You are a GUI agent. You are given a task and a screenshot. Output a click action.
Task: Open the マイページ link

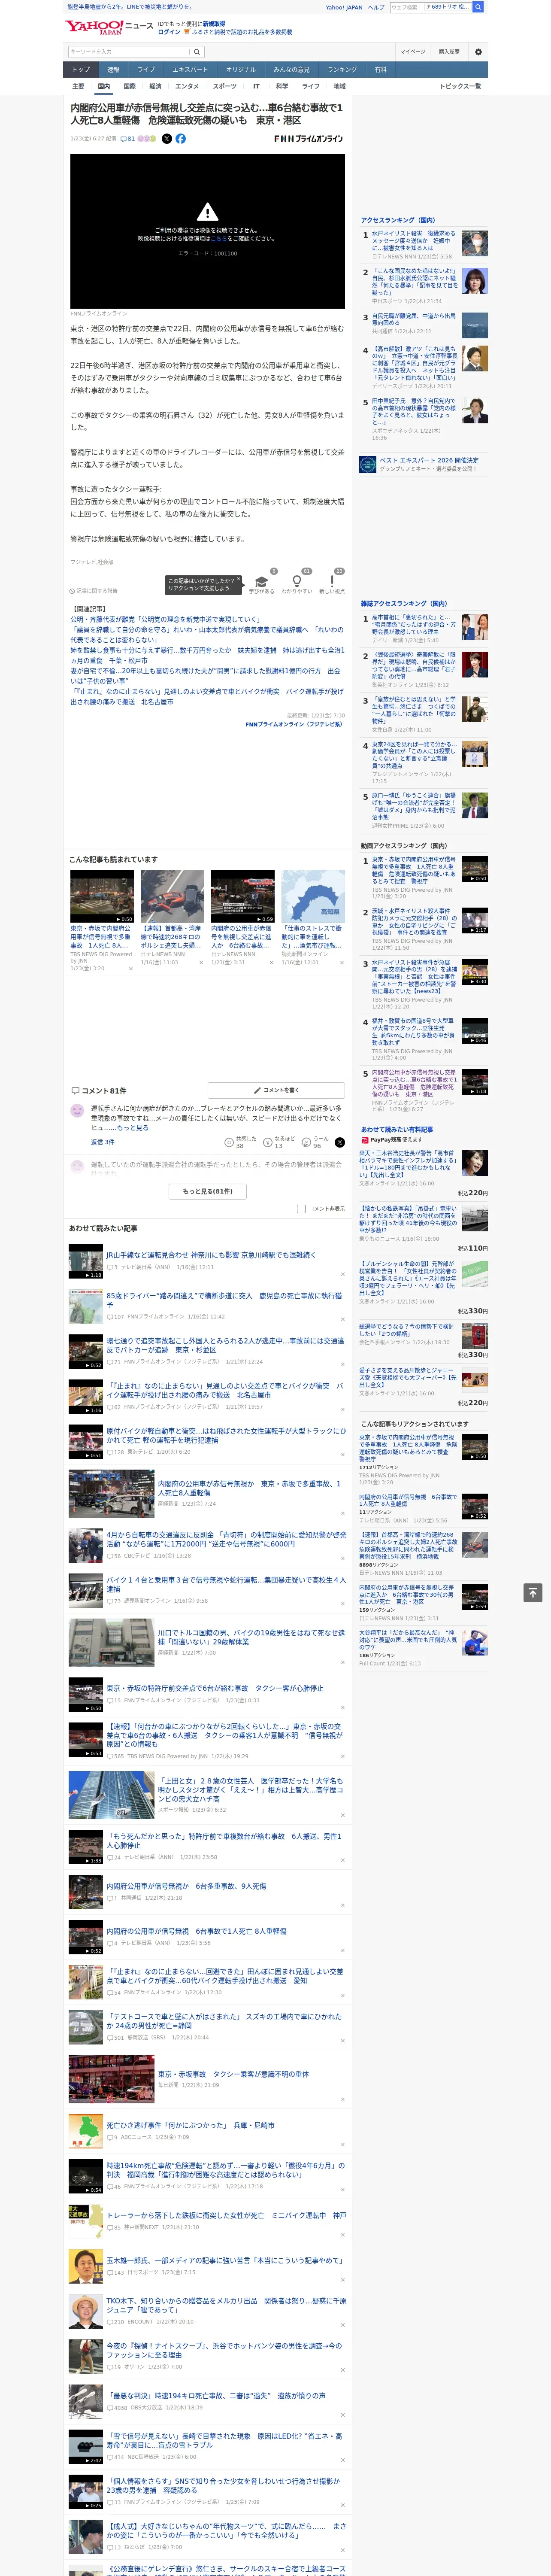coord(413,52)
